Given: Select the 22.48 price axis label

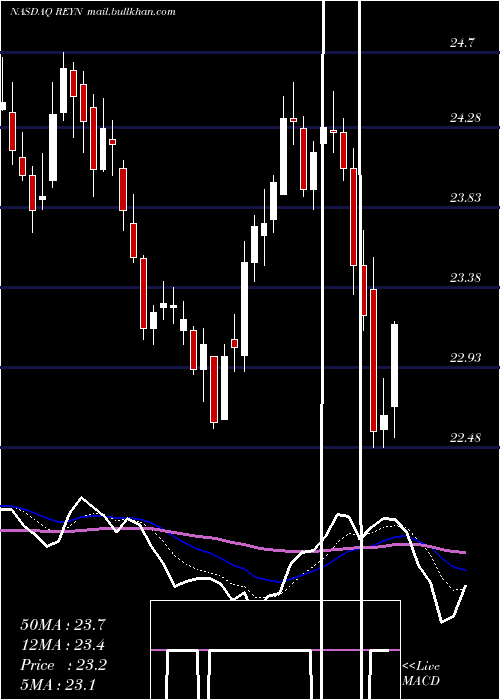Looking at the screenshot, I should point(466,438).
